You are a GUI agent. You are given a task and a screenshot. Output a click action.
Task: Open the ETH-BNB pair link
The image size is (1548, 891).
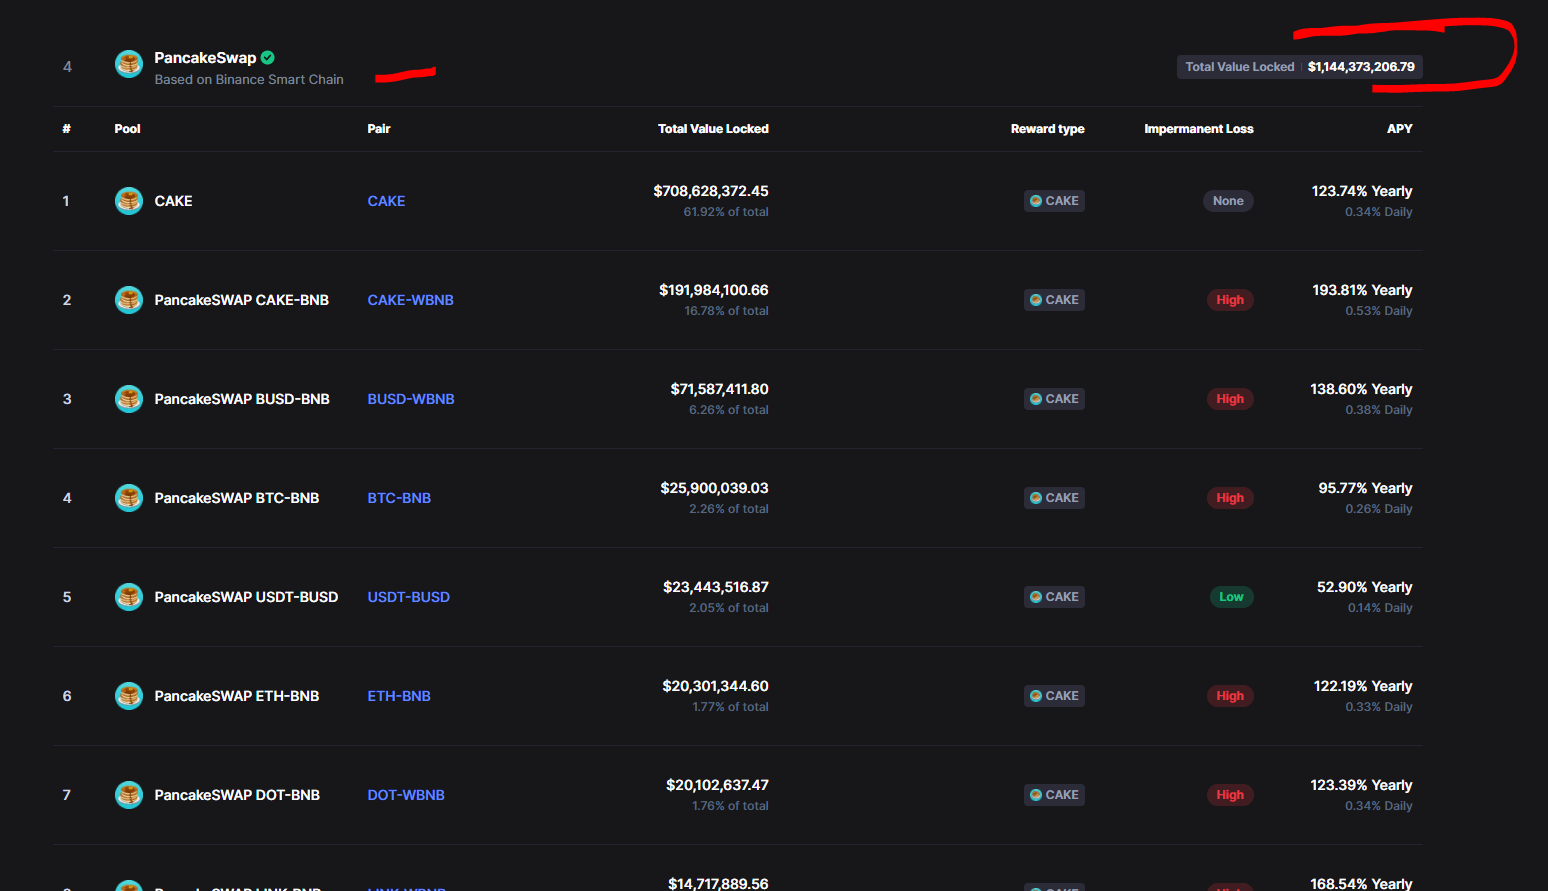(399, 696)
